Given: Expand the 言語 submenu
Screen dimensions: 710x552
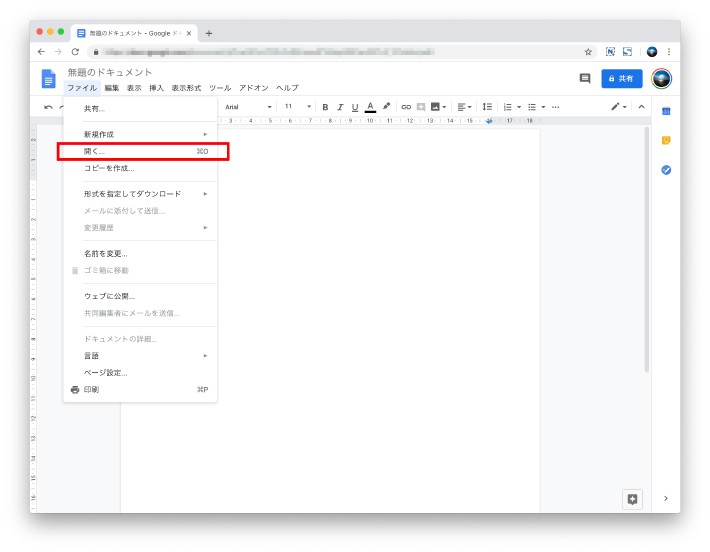Looking at the screenshot, I should 140,356.
